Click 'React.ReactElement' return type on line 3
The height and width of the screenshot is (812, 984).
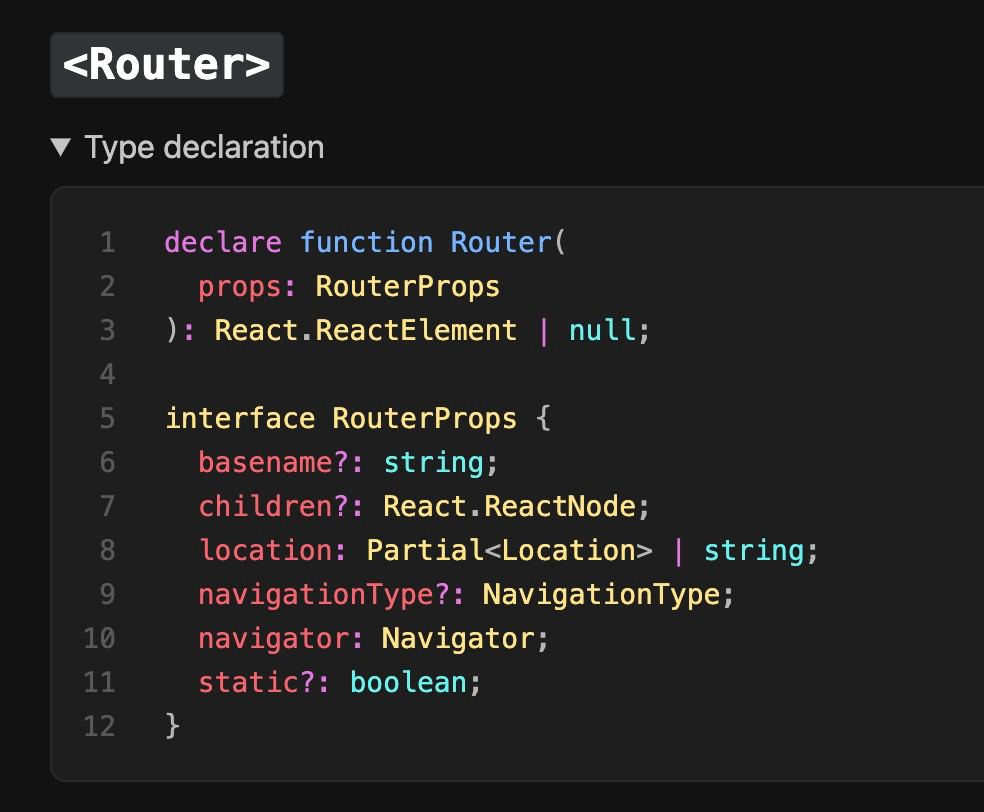pyautogui.click(x=366, y=330)
